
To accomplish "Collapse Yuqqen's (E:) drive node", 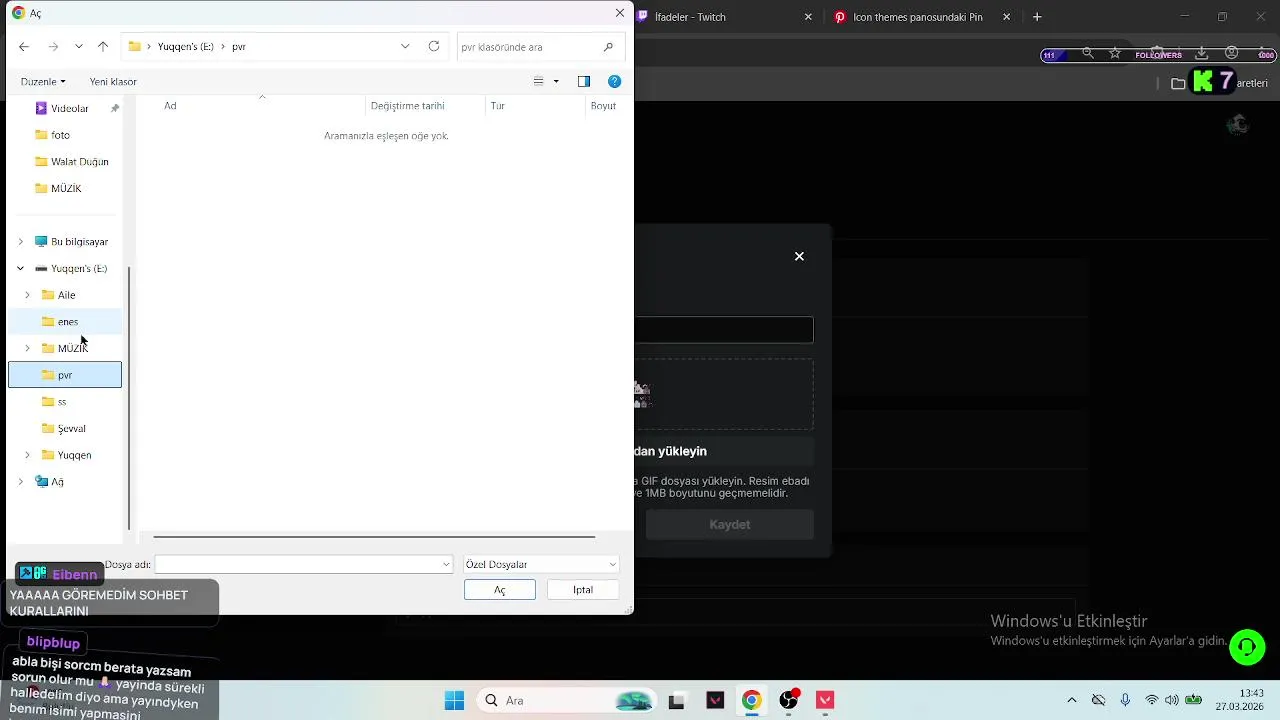I will click(21, 269).
